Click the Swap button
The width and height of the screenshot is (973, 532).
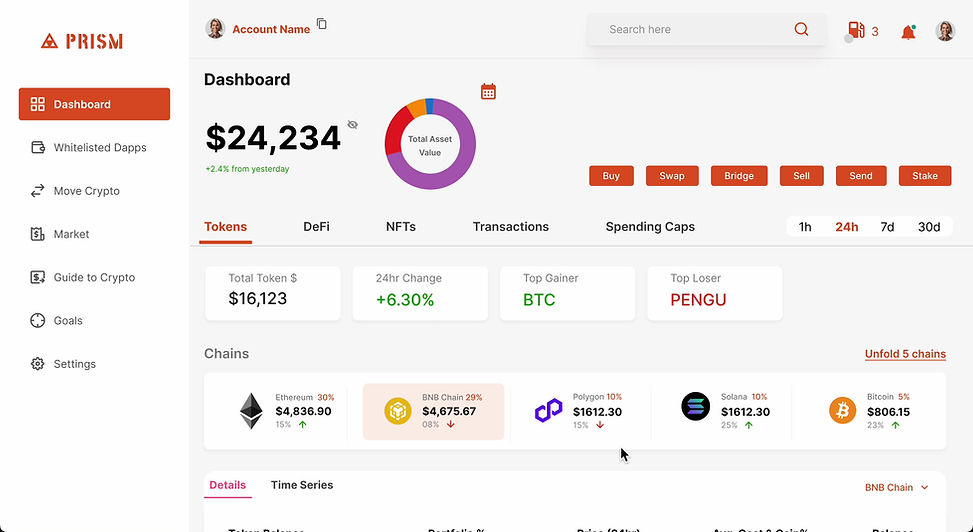pos(672,176)
